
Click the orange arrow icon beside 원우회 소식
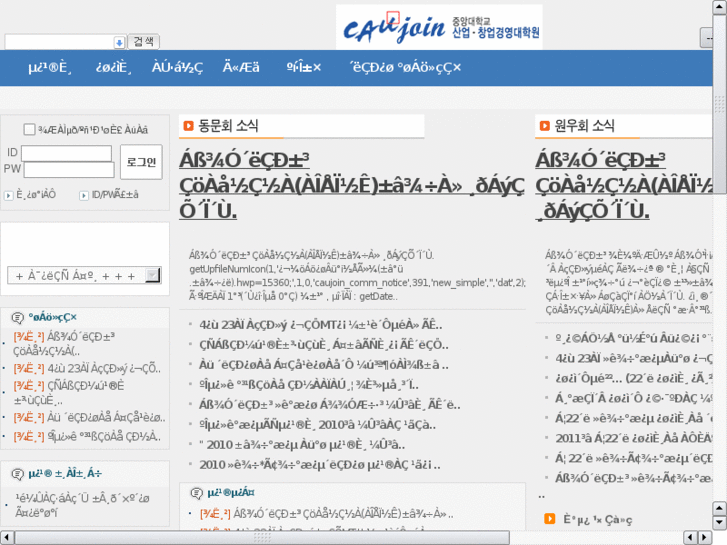point(545,126)
